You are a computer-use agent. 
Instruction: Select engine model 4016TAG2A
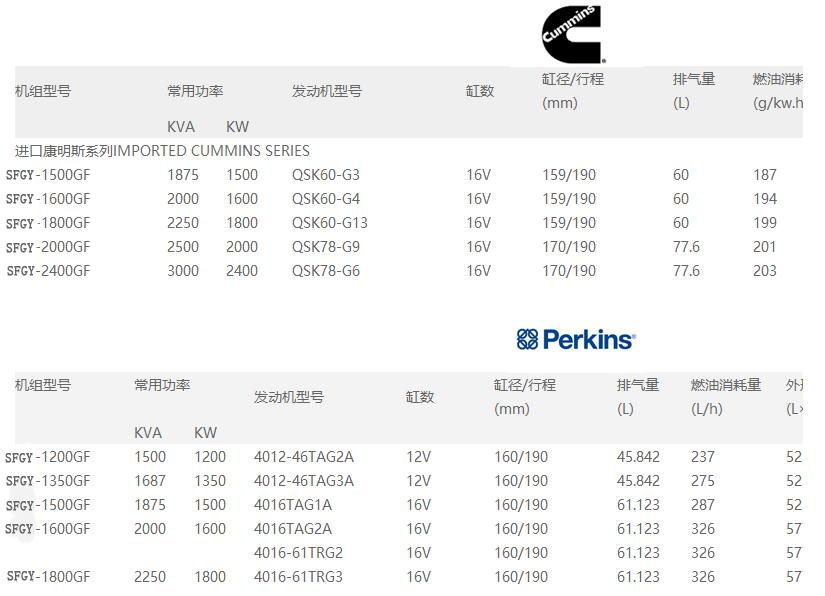tap(293, 529)
